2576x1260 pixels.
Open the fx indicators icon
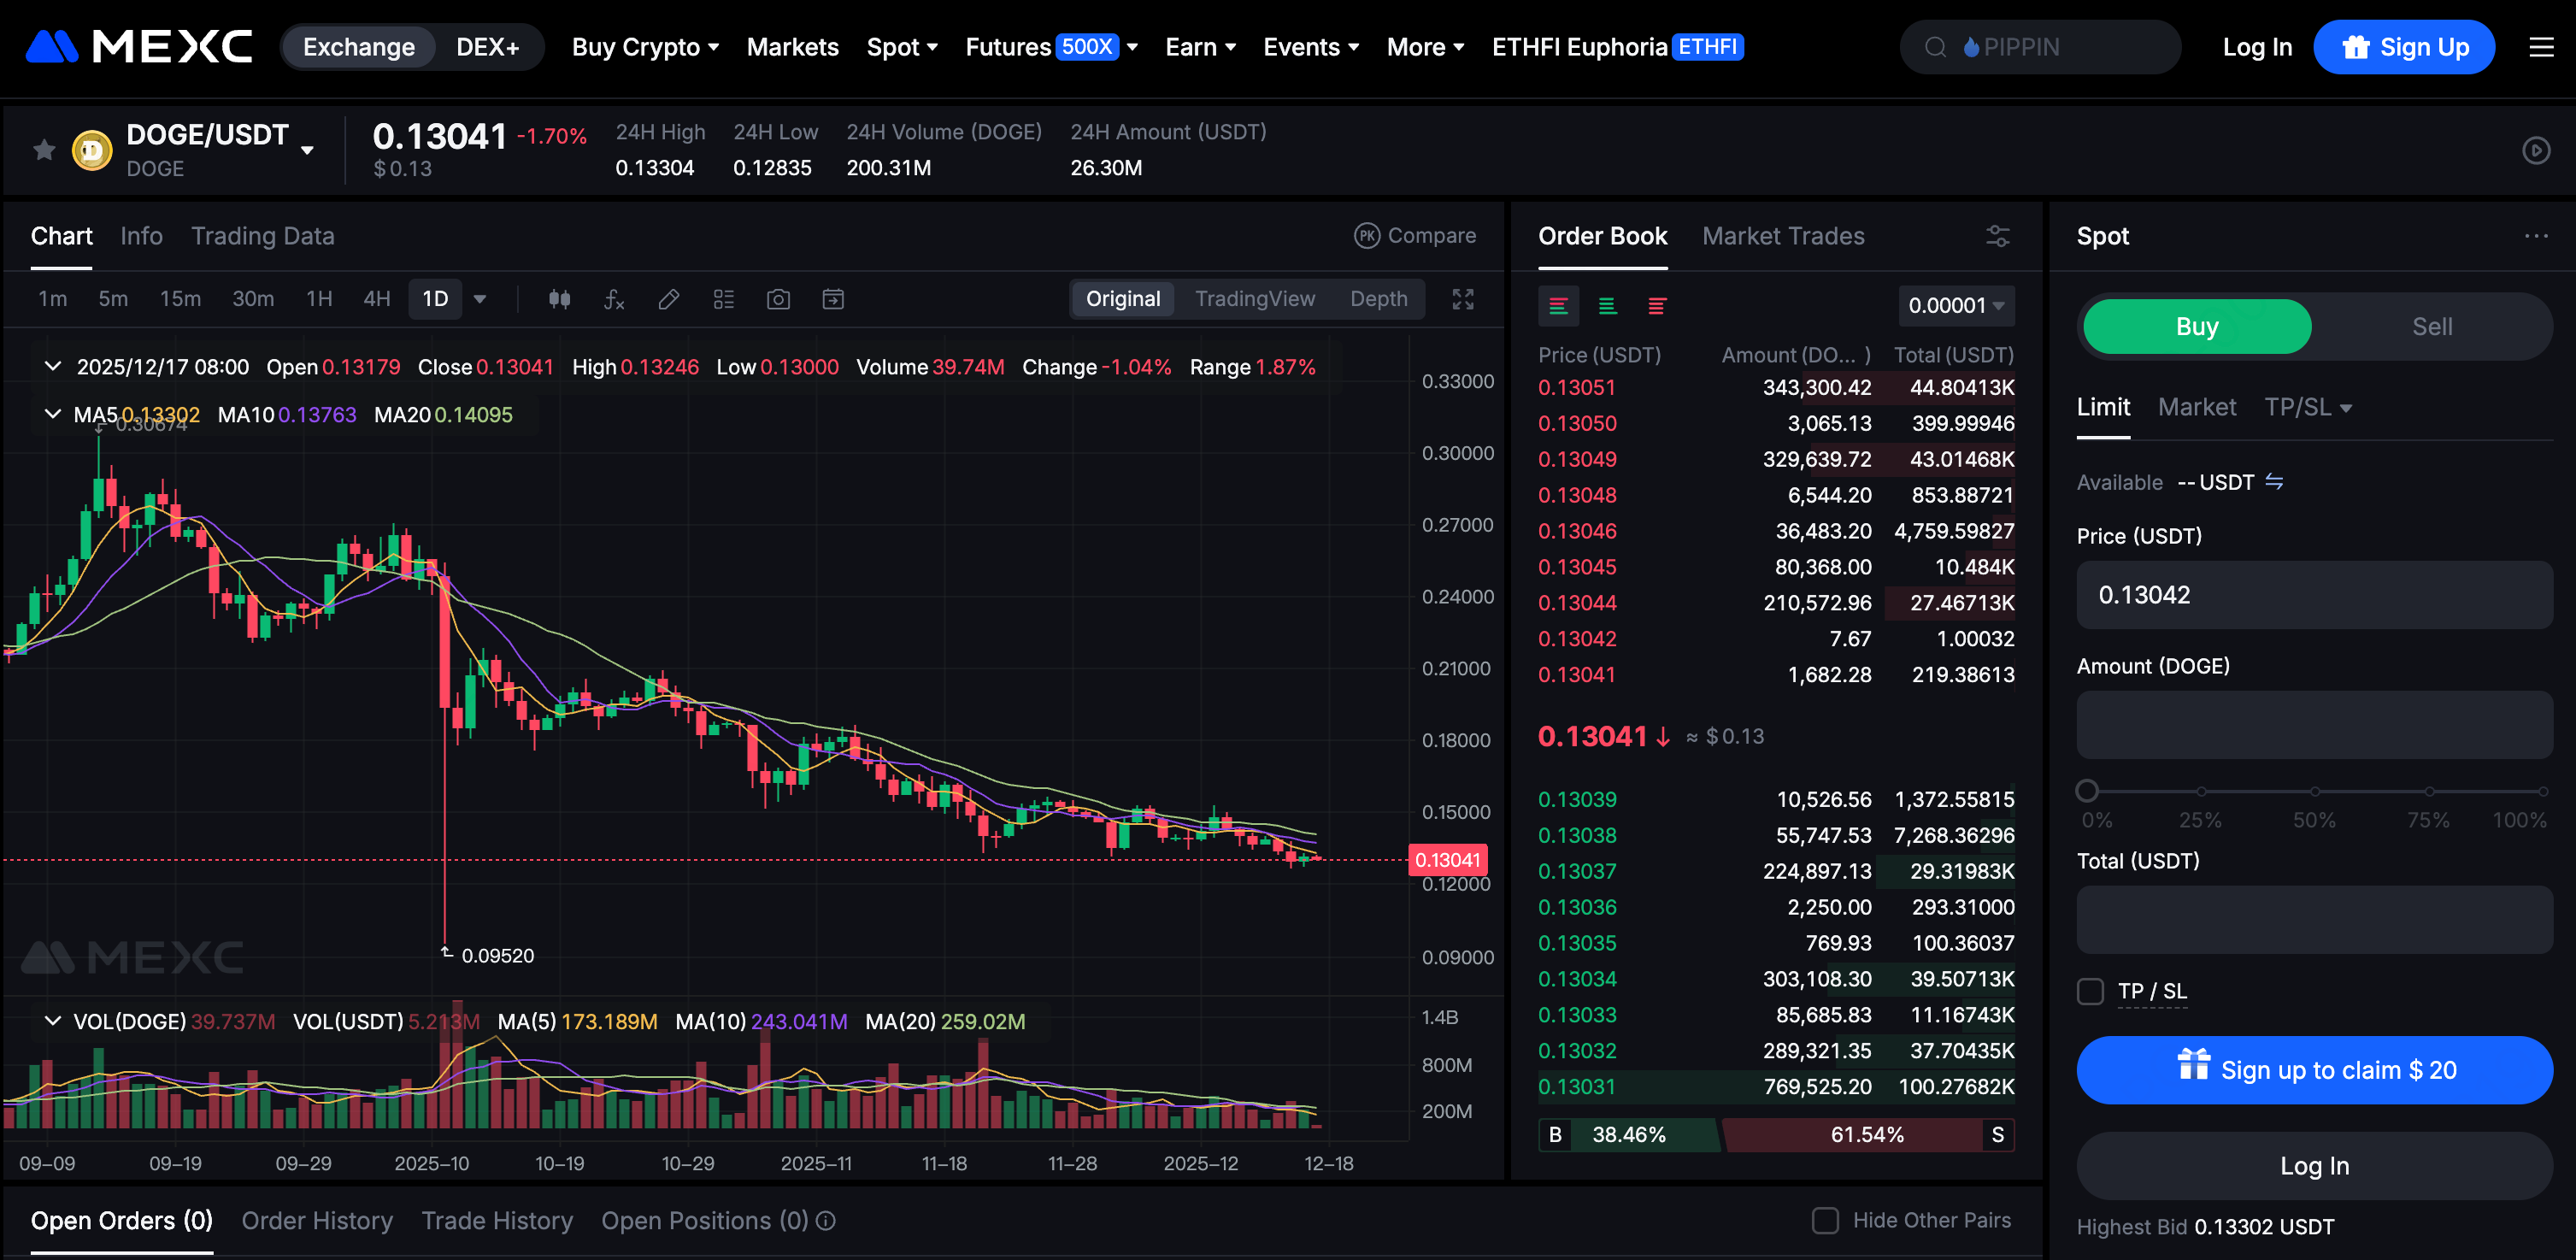tap(614, 299)
